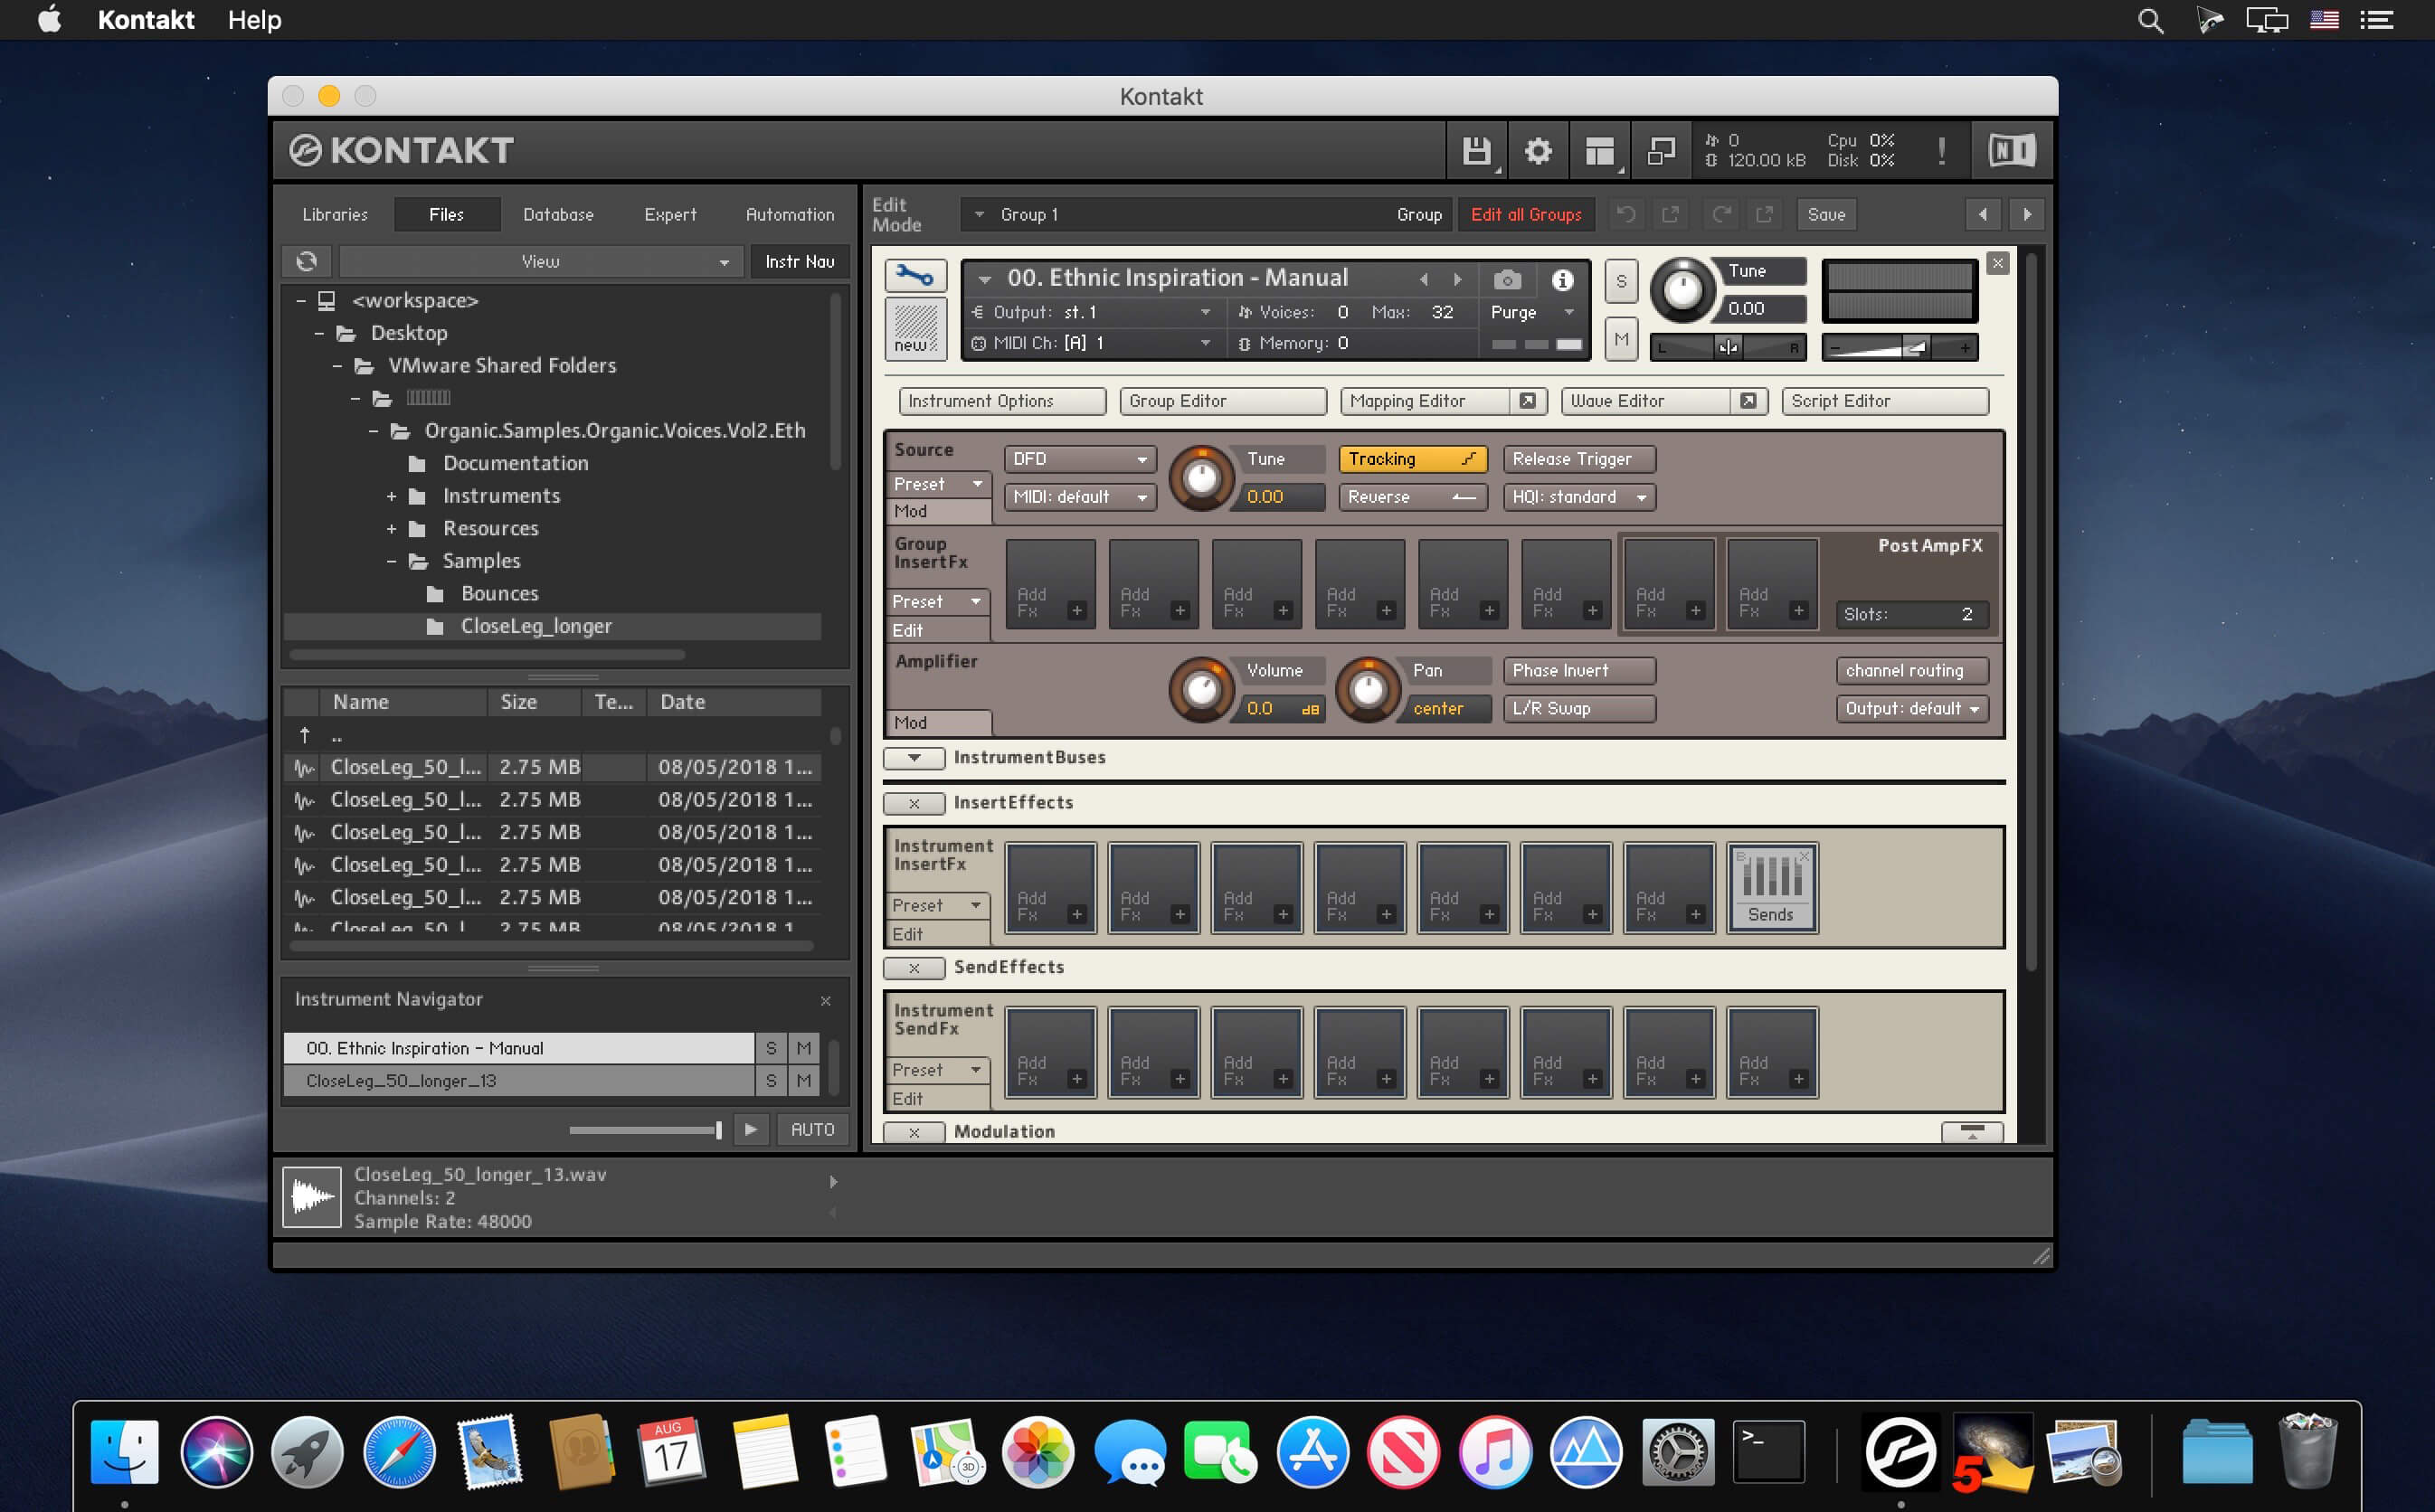
Task: Switch to the Database tab
Action: 558,214
